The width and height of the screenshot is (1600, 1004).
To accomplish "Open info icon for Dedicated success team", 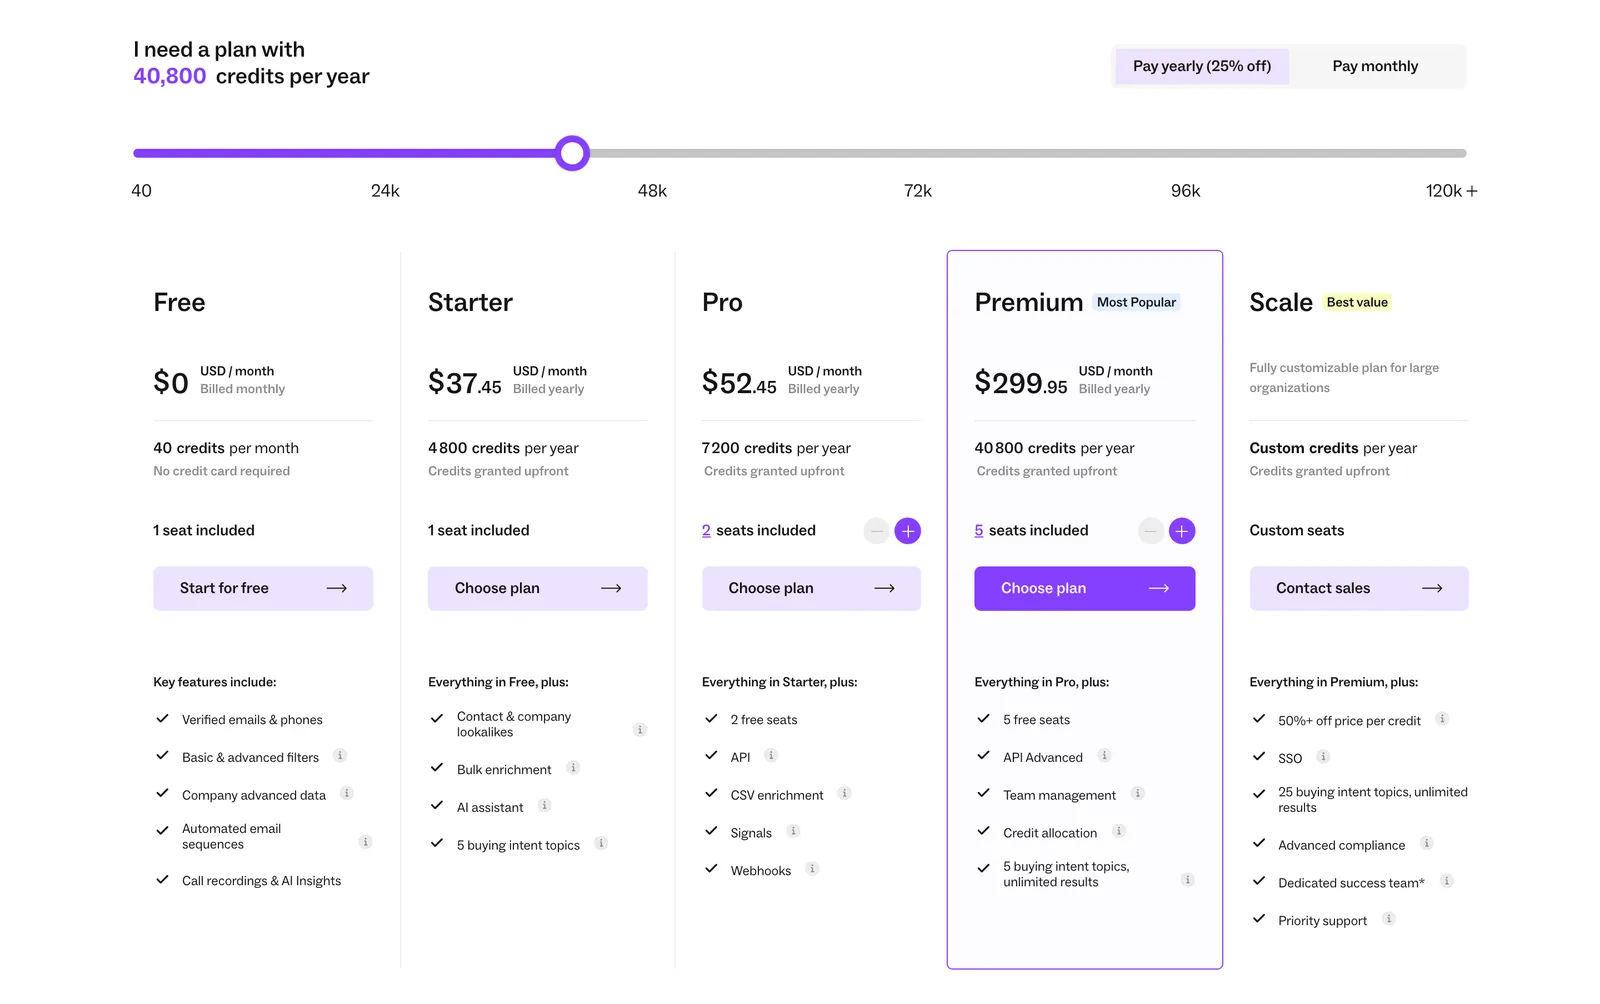I will pyautogui.click(x=1446, y=881).
